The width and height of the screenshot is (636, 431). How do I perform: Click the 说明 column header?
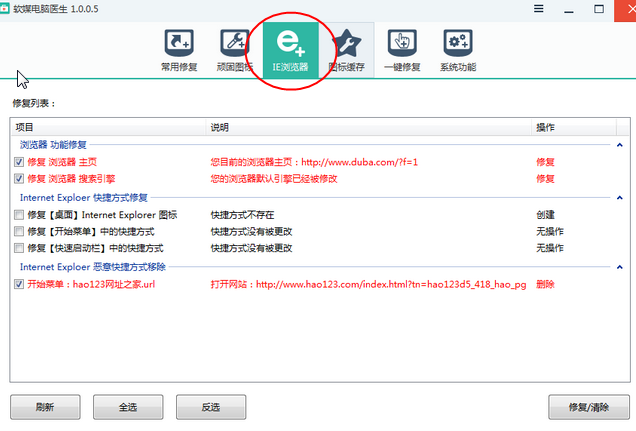tap(369, 127)
